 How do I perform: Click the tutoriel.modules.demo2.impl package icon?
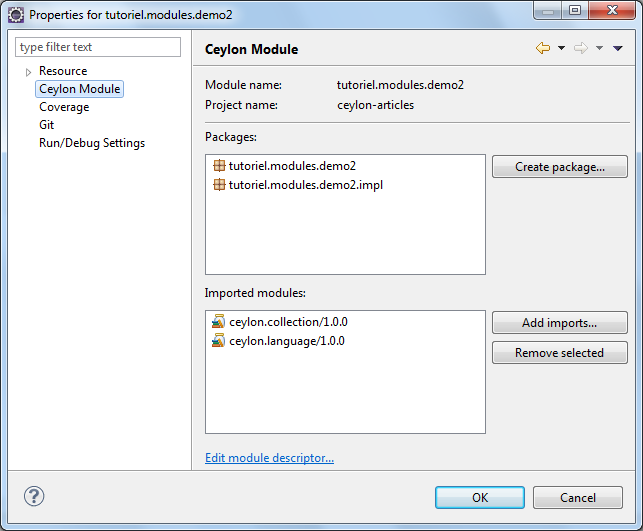tap(219, 184)
